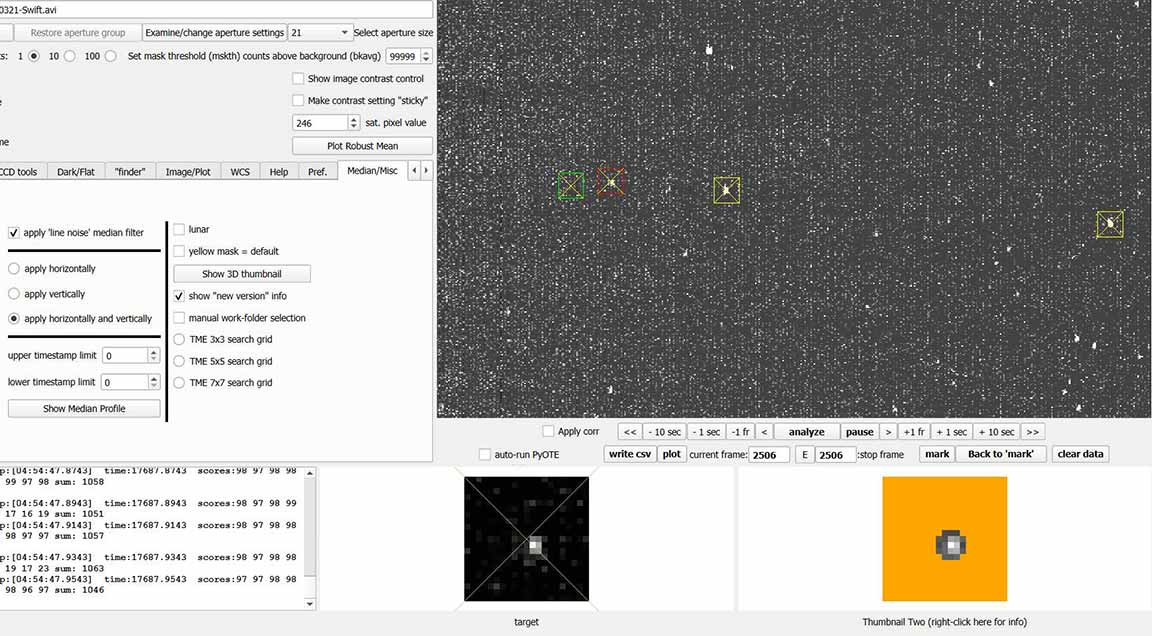Screen dimensions: 1152x636
Task: Skip forward 10 seconds
Action: [996, 432]
